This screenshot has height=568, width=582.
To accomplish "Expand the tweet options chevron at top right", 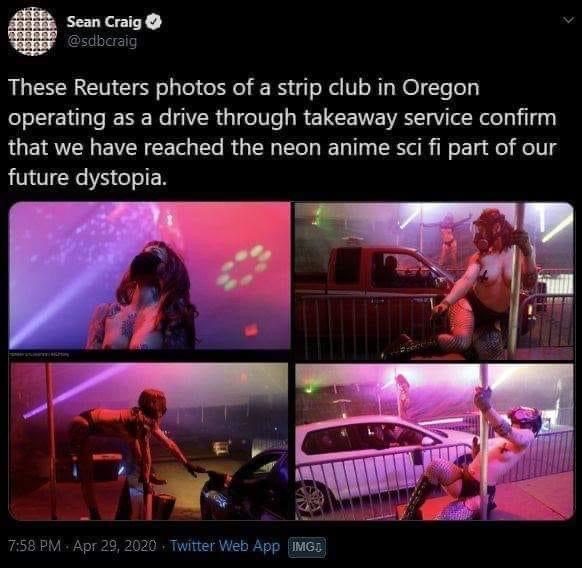I will 568,20.
